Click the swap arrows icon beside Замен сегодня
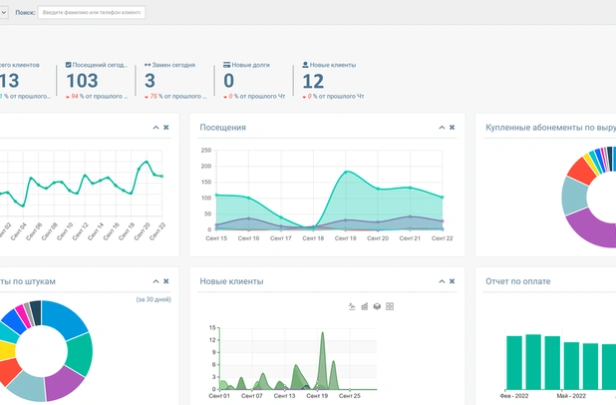Image resolution: width=616 pixels, height=405 pixels. [x=148, y=64]
